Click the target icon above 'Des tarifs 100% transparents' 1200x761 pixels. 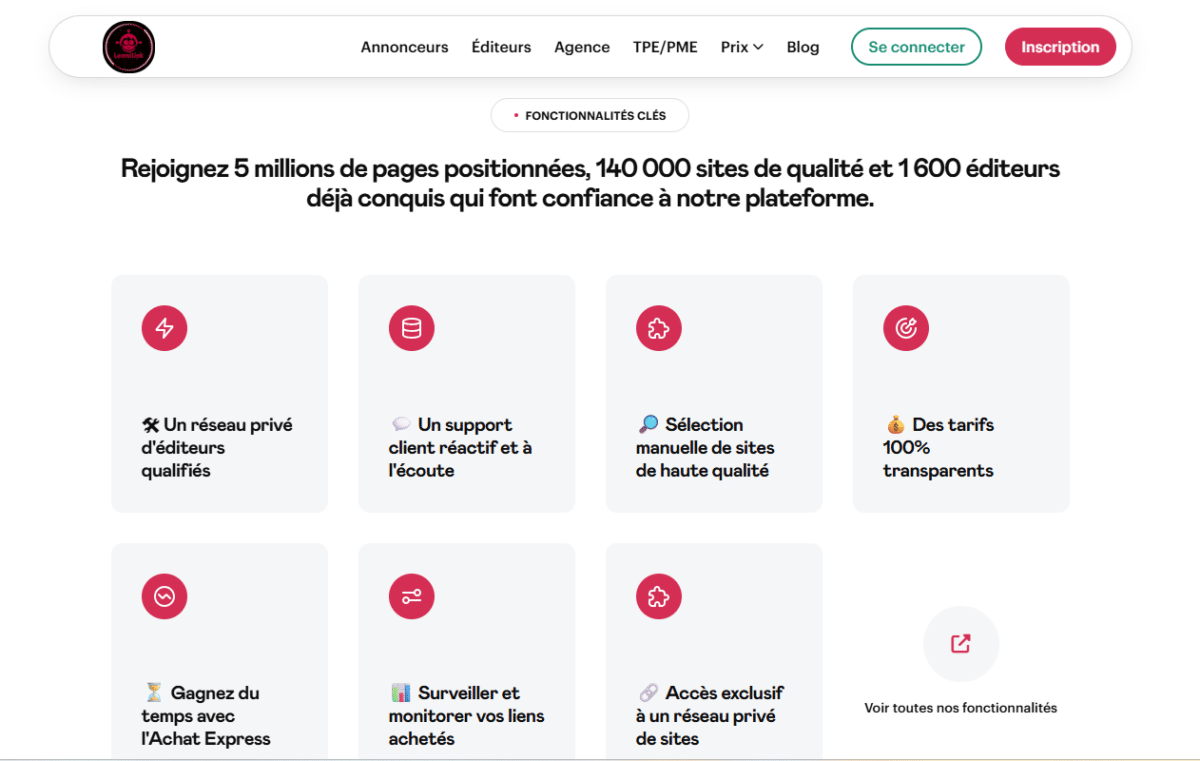(x=906, y=328)
